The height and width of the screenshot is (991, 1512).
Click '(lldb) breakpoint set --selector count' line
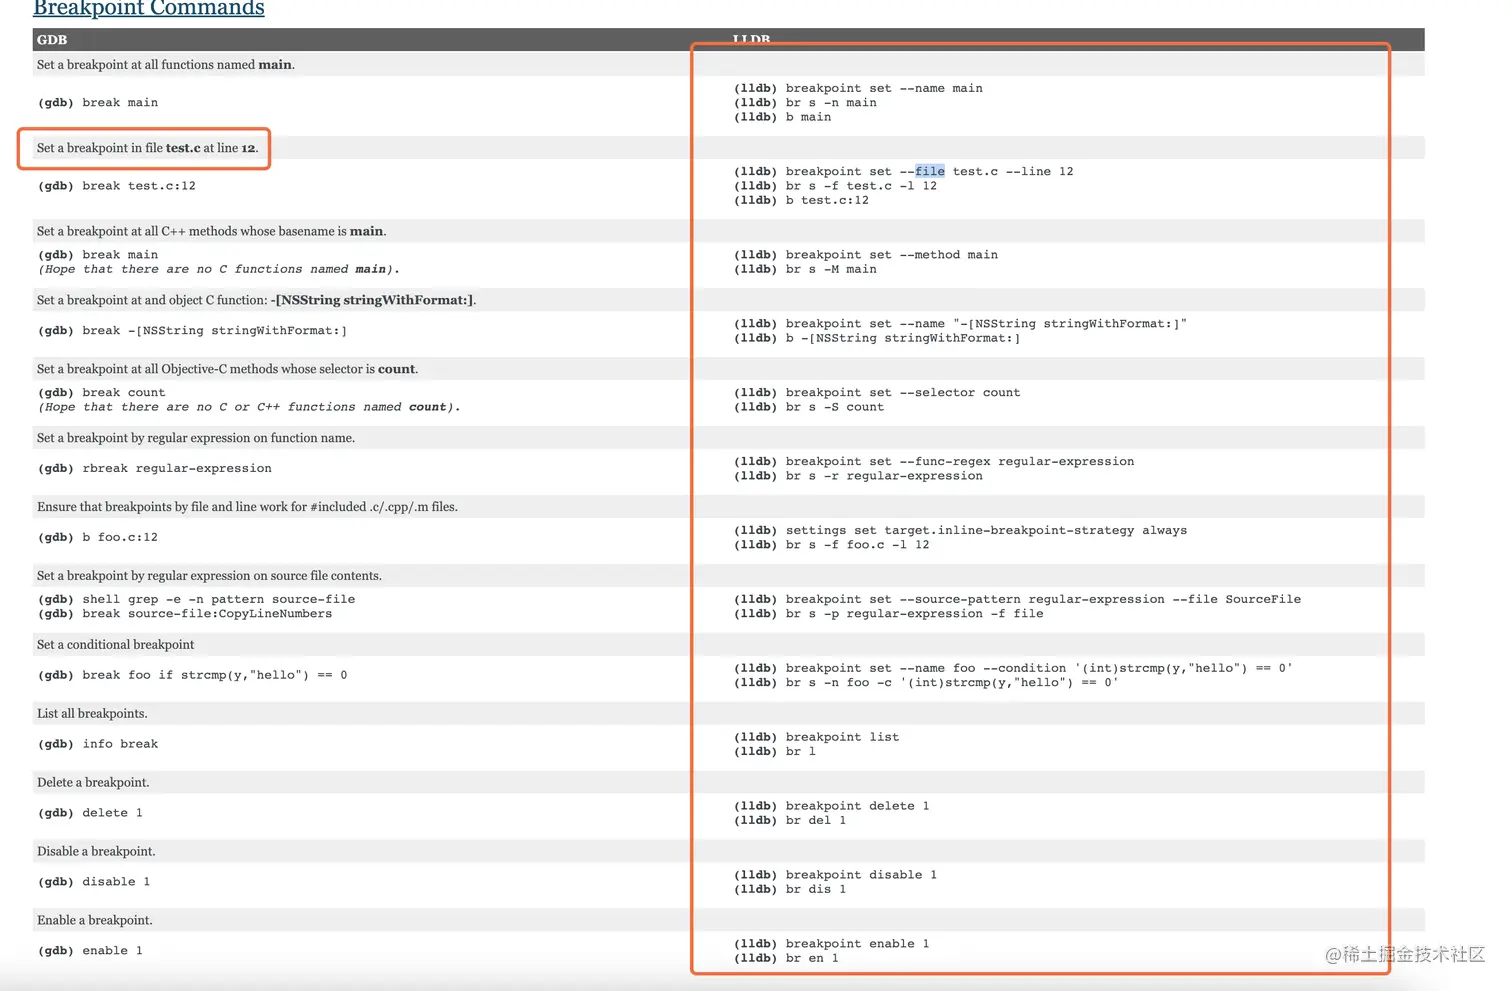(877, 393)
